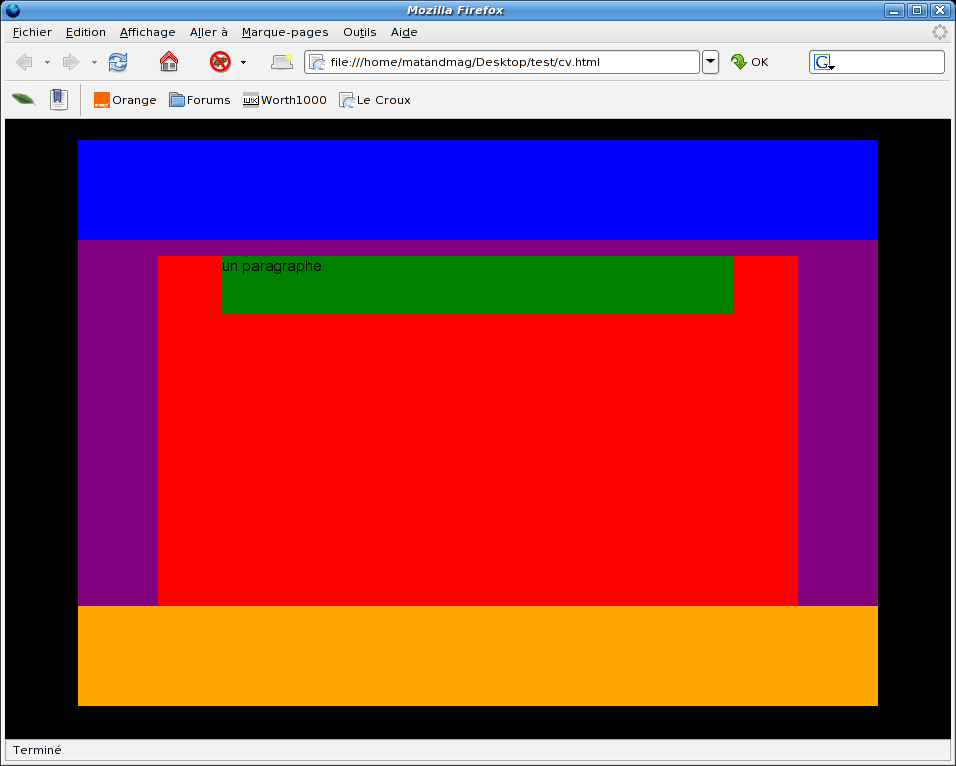Open the Edition menu
Image resolution: width=956 pixels, height=766 pixels.
[86, 32]
